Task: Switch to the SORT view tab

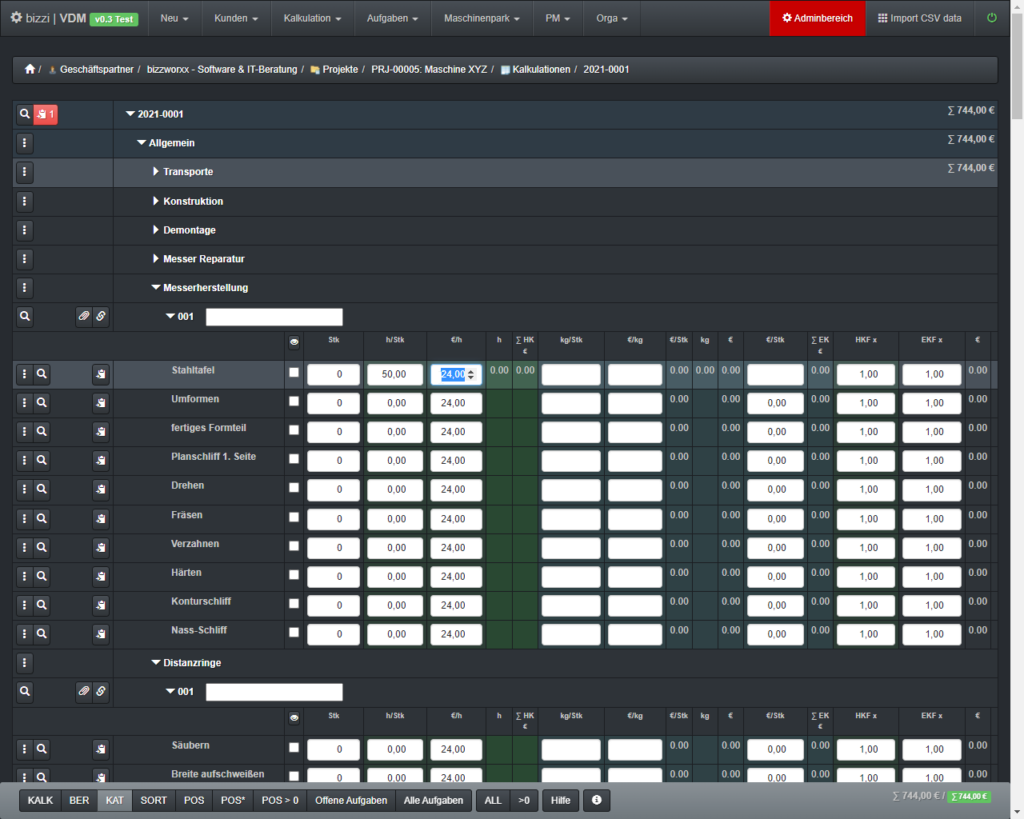Action: point(153,801)
